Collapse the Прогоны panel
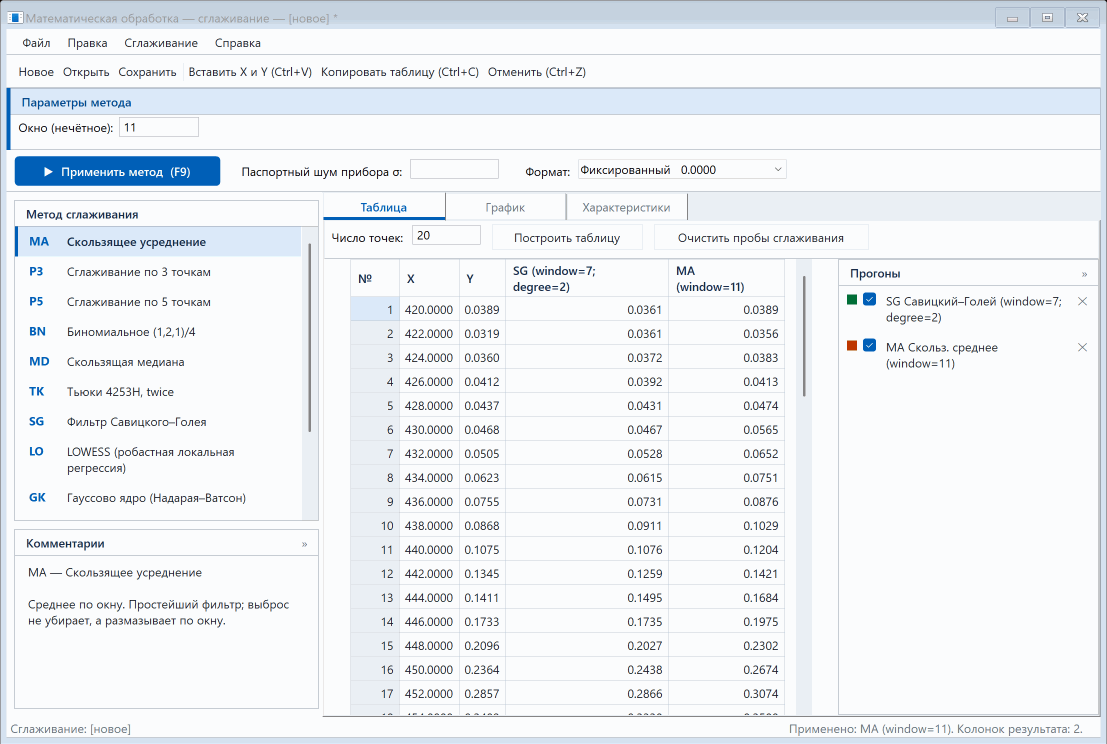The height and width of the screenshot is (744, 1107). click(1084, 274)
